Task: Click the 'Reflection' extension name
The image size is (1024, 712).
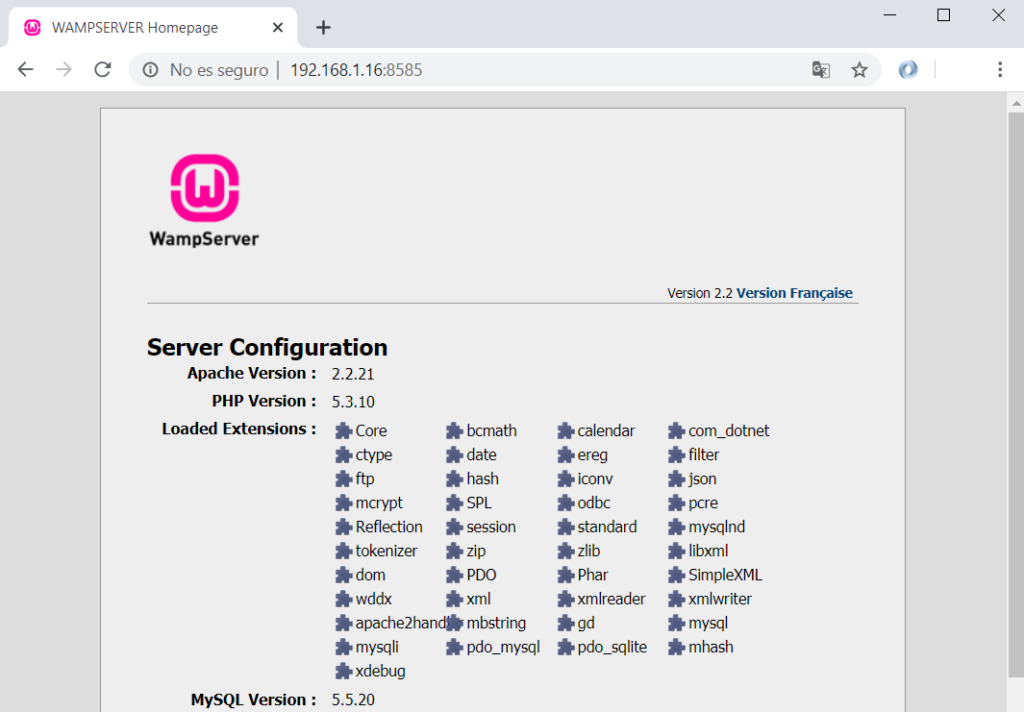Action: (389, 526)
